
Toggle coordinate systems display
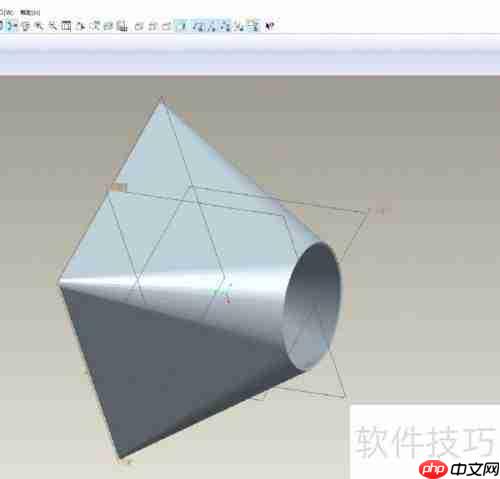[239, 26]
